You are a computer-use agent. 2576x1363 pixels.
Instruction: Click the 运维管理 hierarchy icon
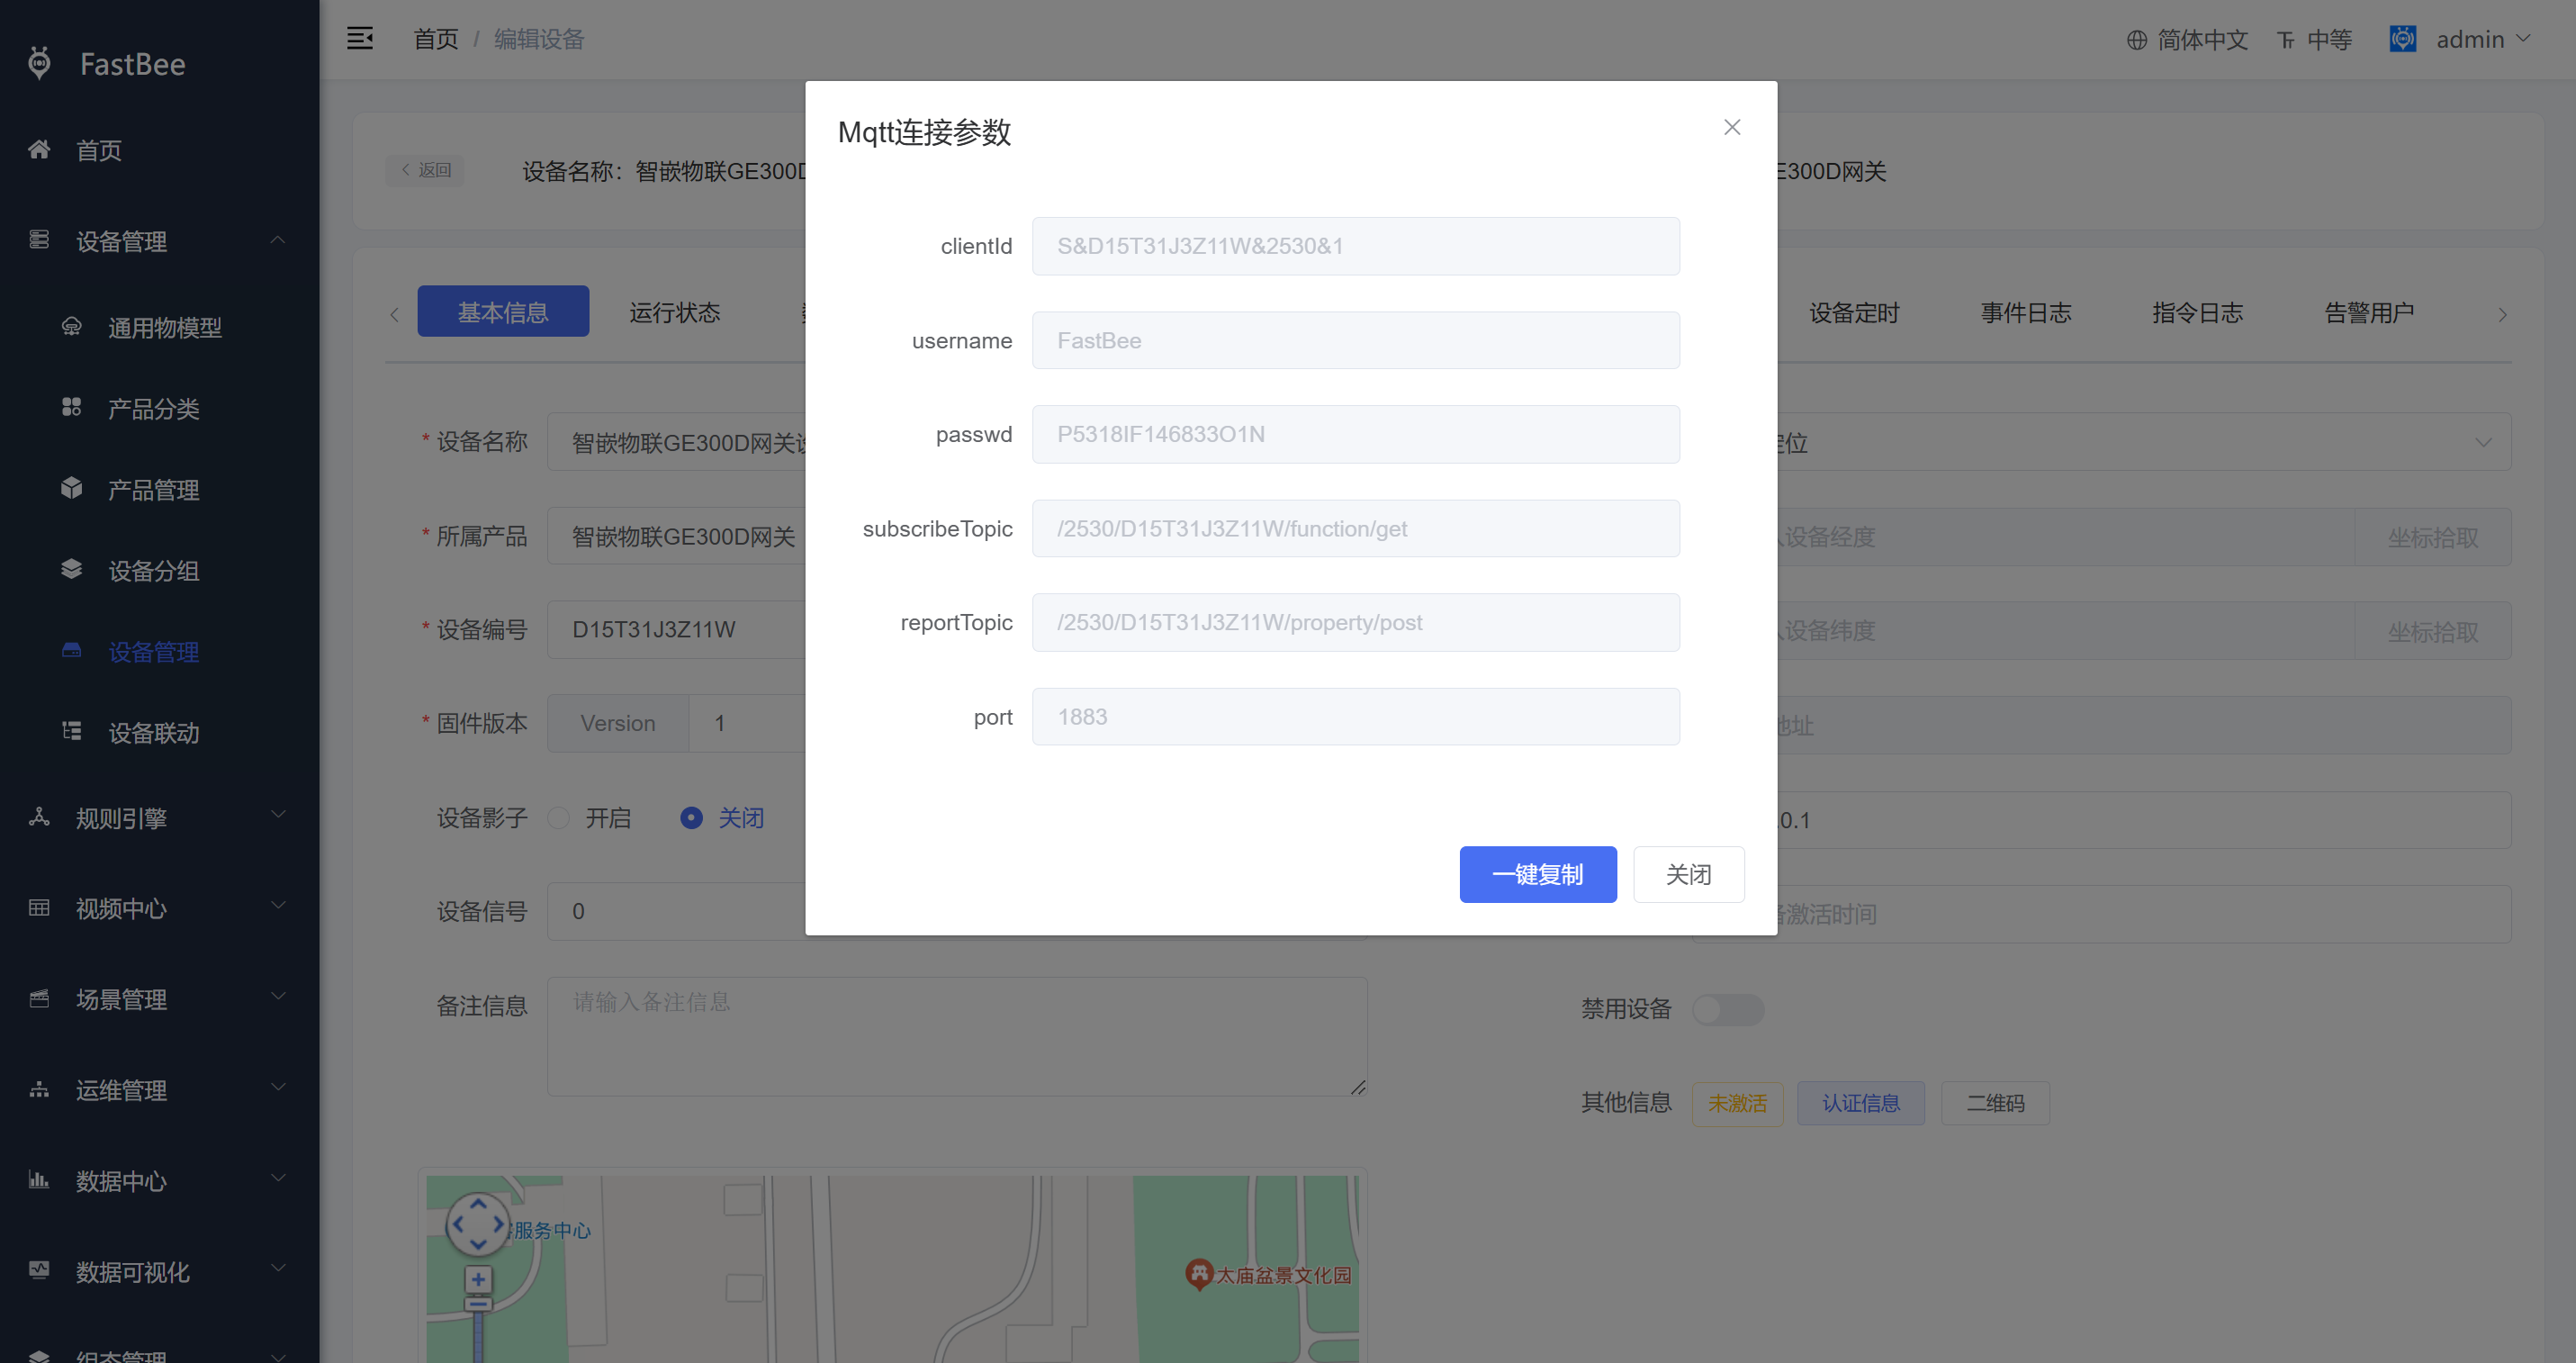tap(39, 1090)
